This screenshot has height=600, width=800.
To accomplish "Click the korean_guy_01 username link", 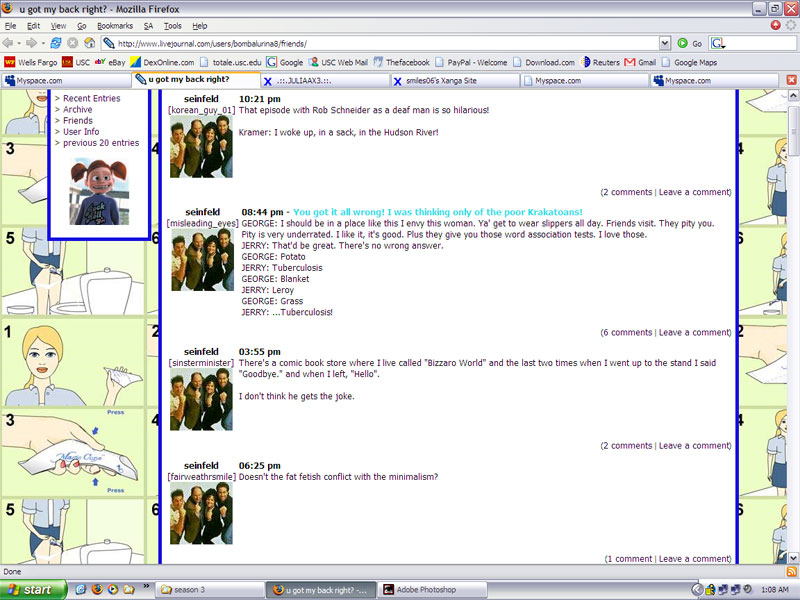I will (x=201, y=110).
